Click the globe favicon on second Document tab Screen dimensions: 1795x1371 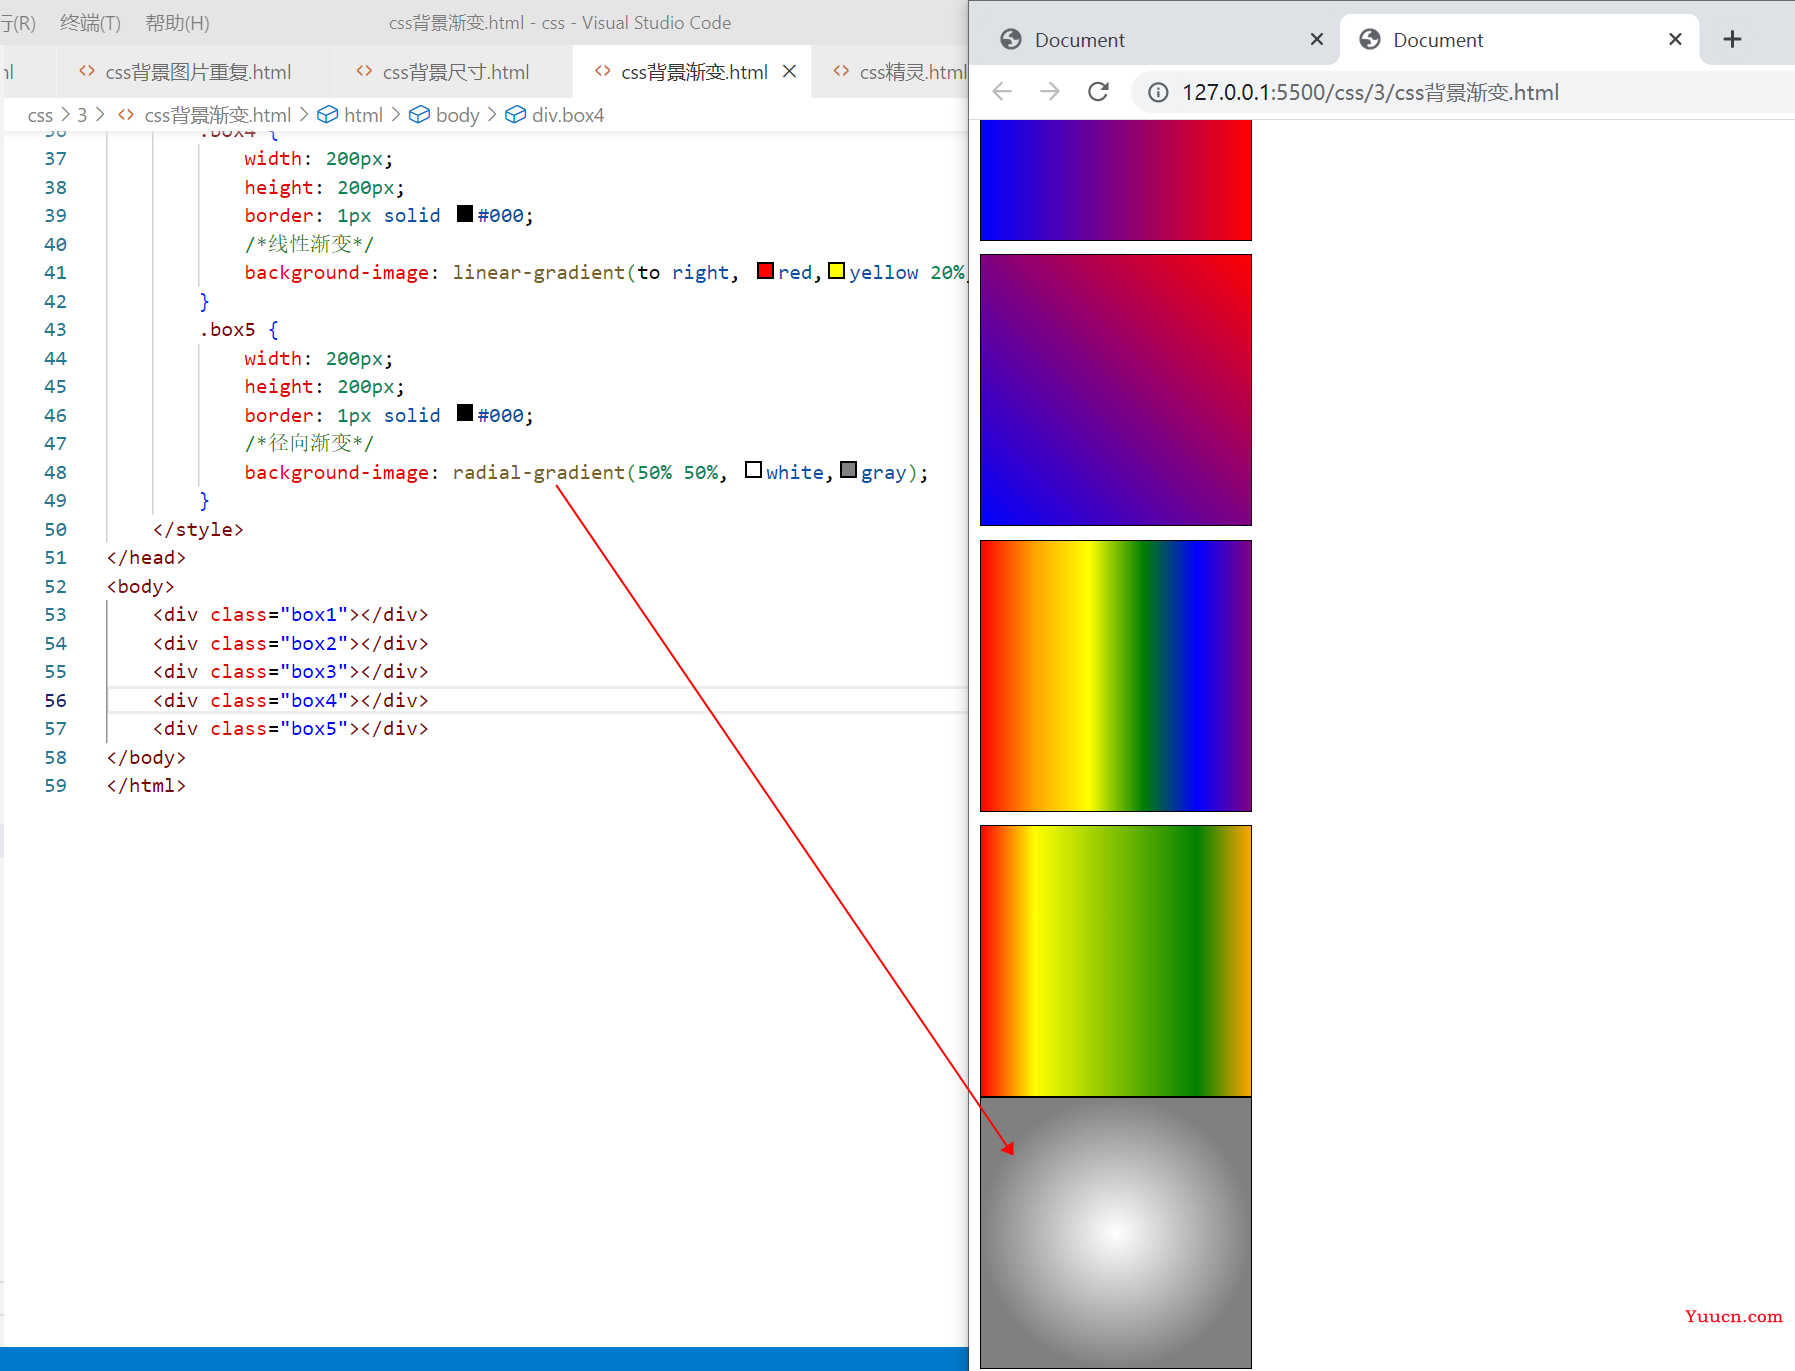(x=1370, y=39)
